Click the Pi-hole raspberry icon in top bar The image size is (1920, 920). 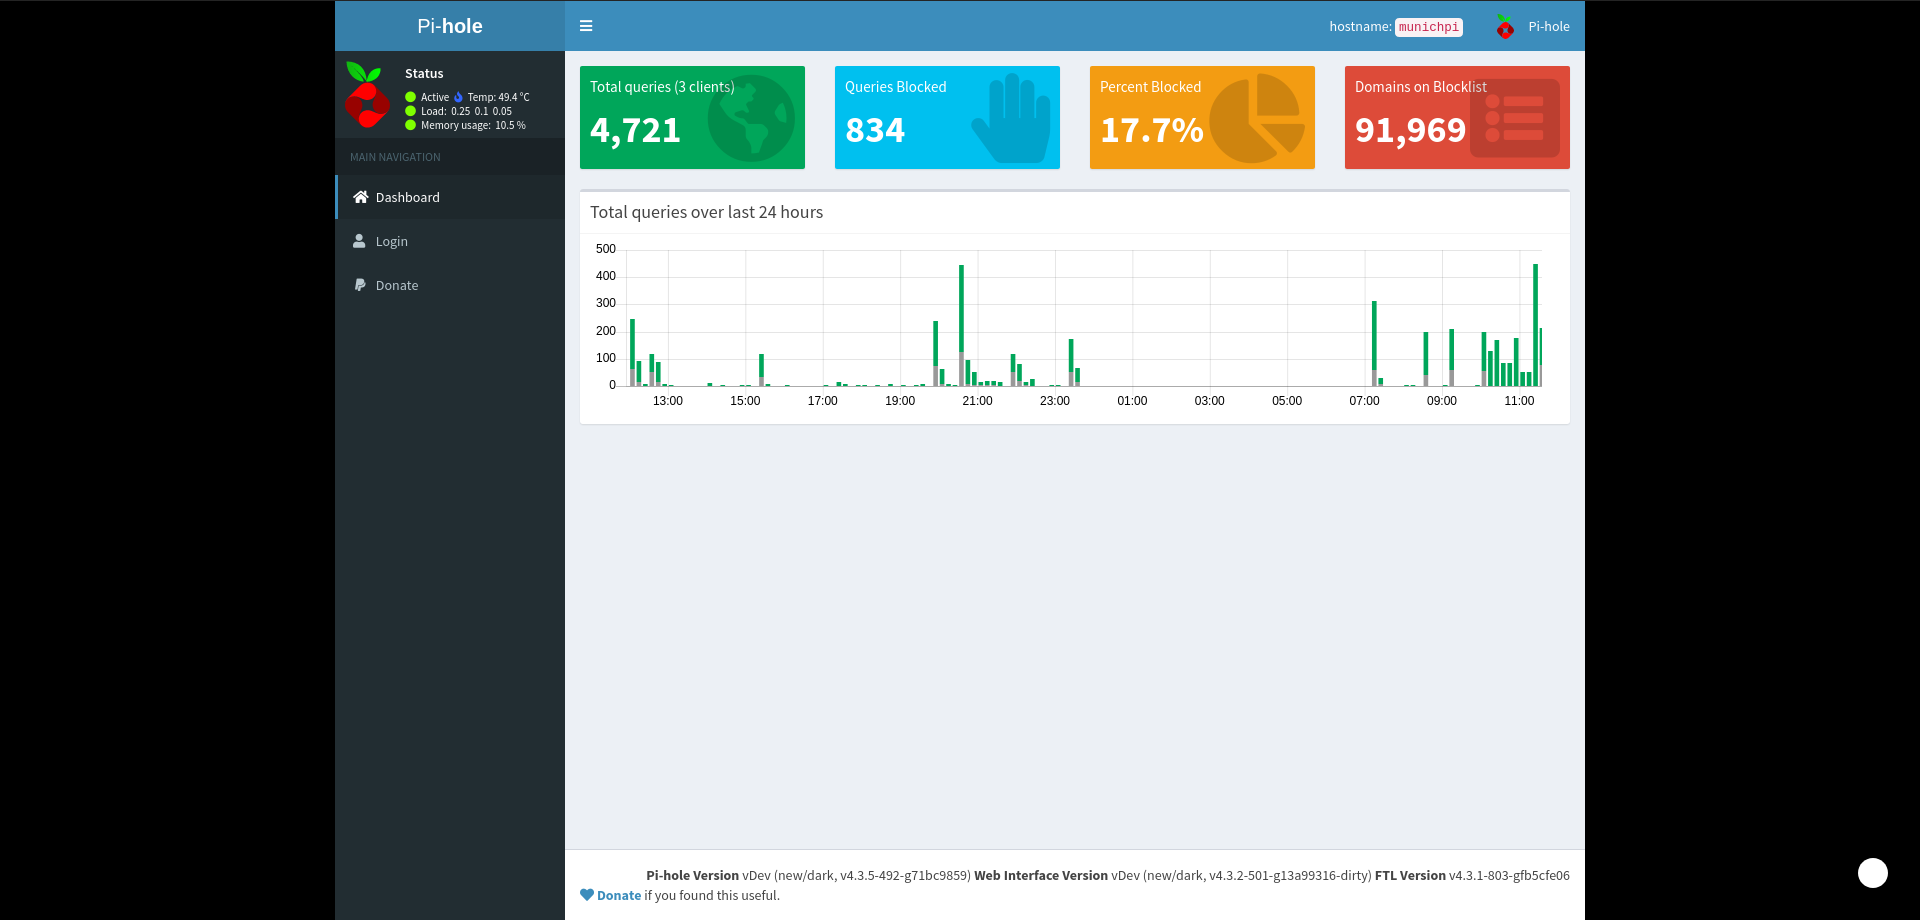1504,27
